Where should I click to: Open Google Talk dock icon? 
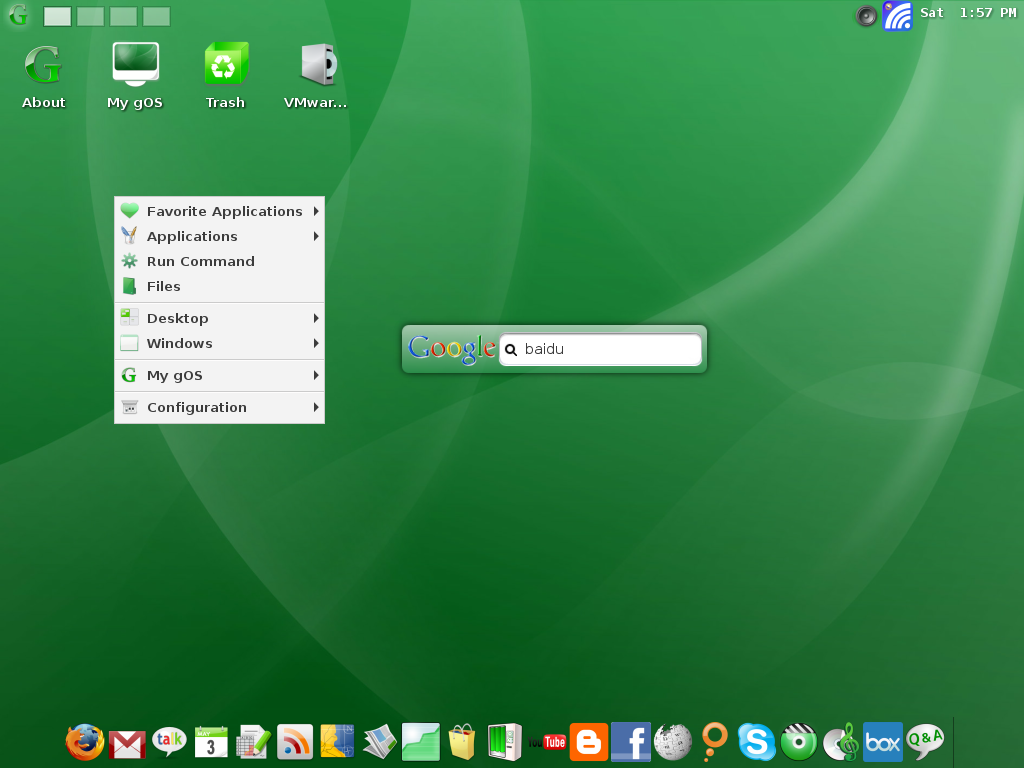pyautogui.click(x=169, y=742)
